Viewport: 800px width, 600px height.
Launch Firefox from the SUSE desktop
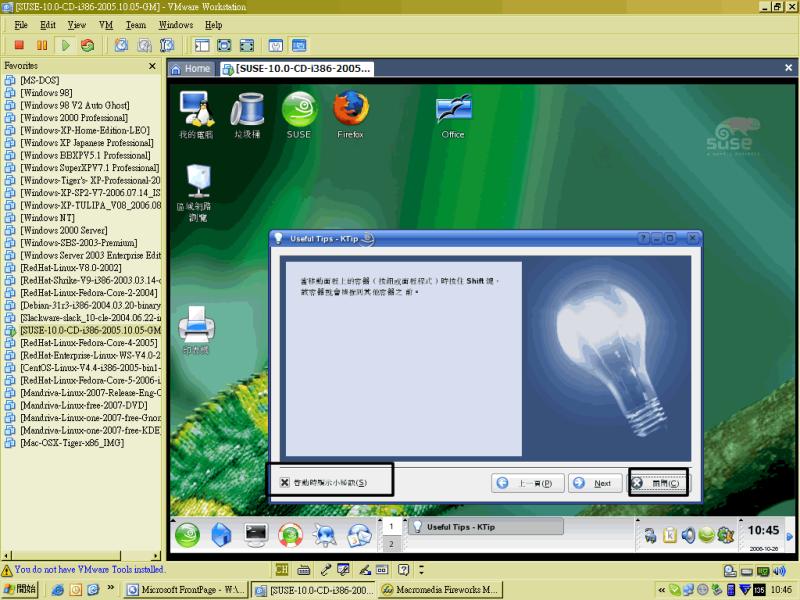point(351,115)
